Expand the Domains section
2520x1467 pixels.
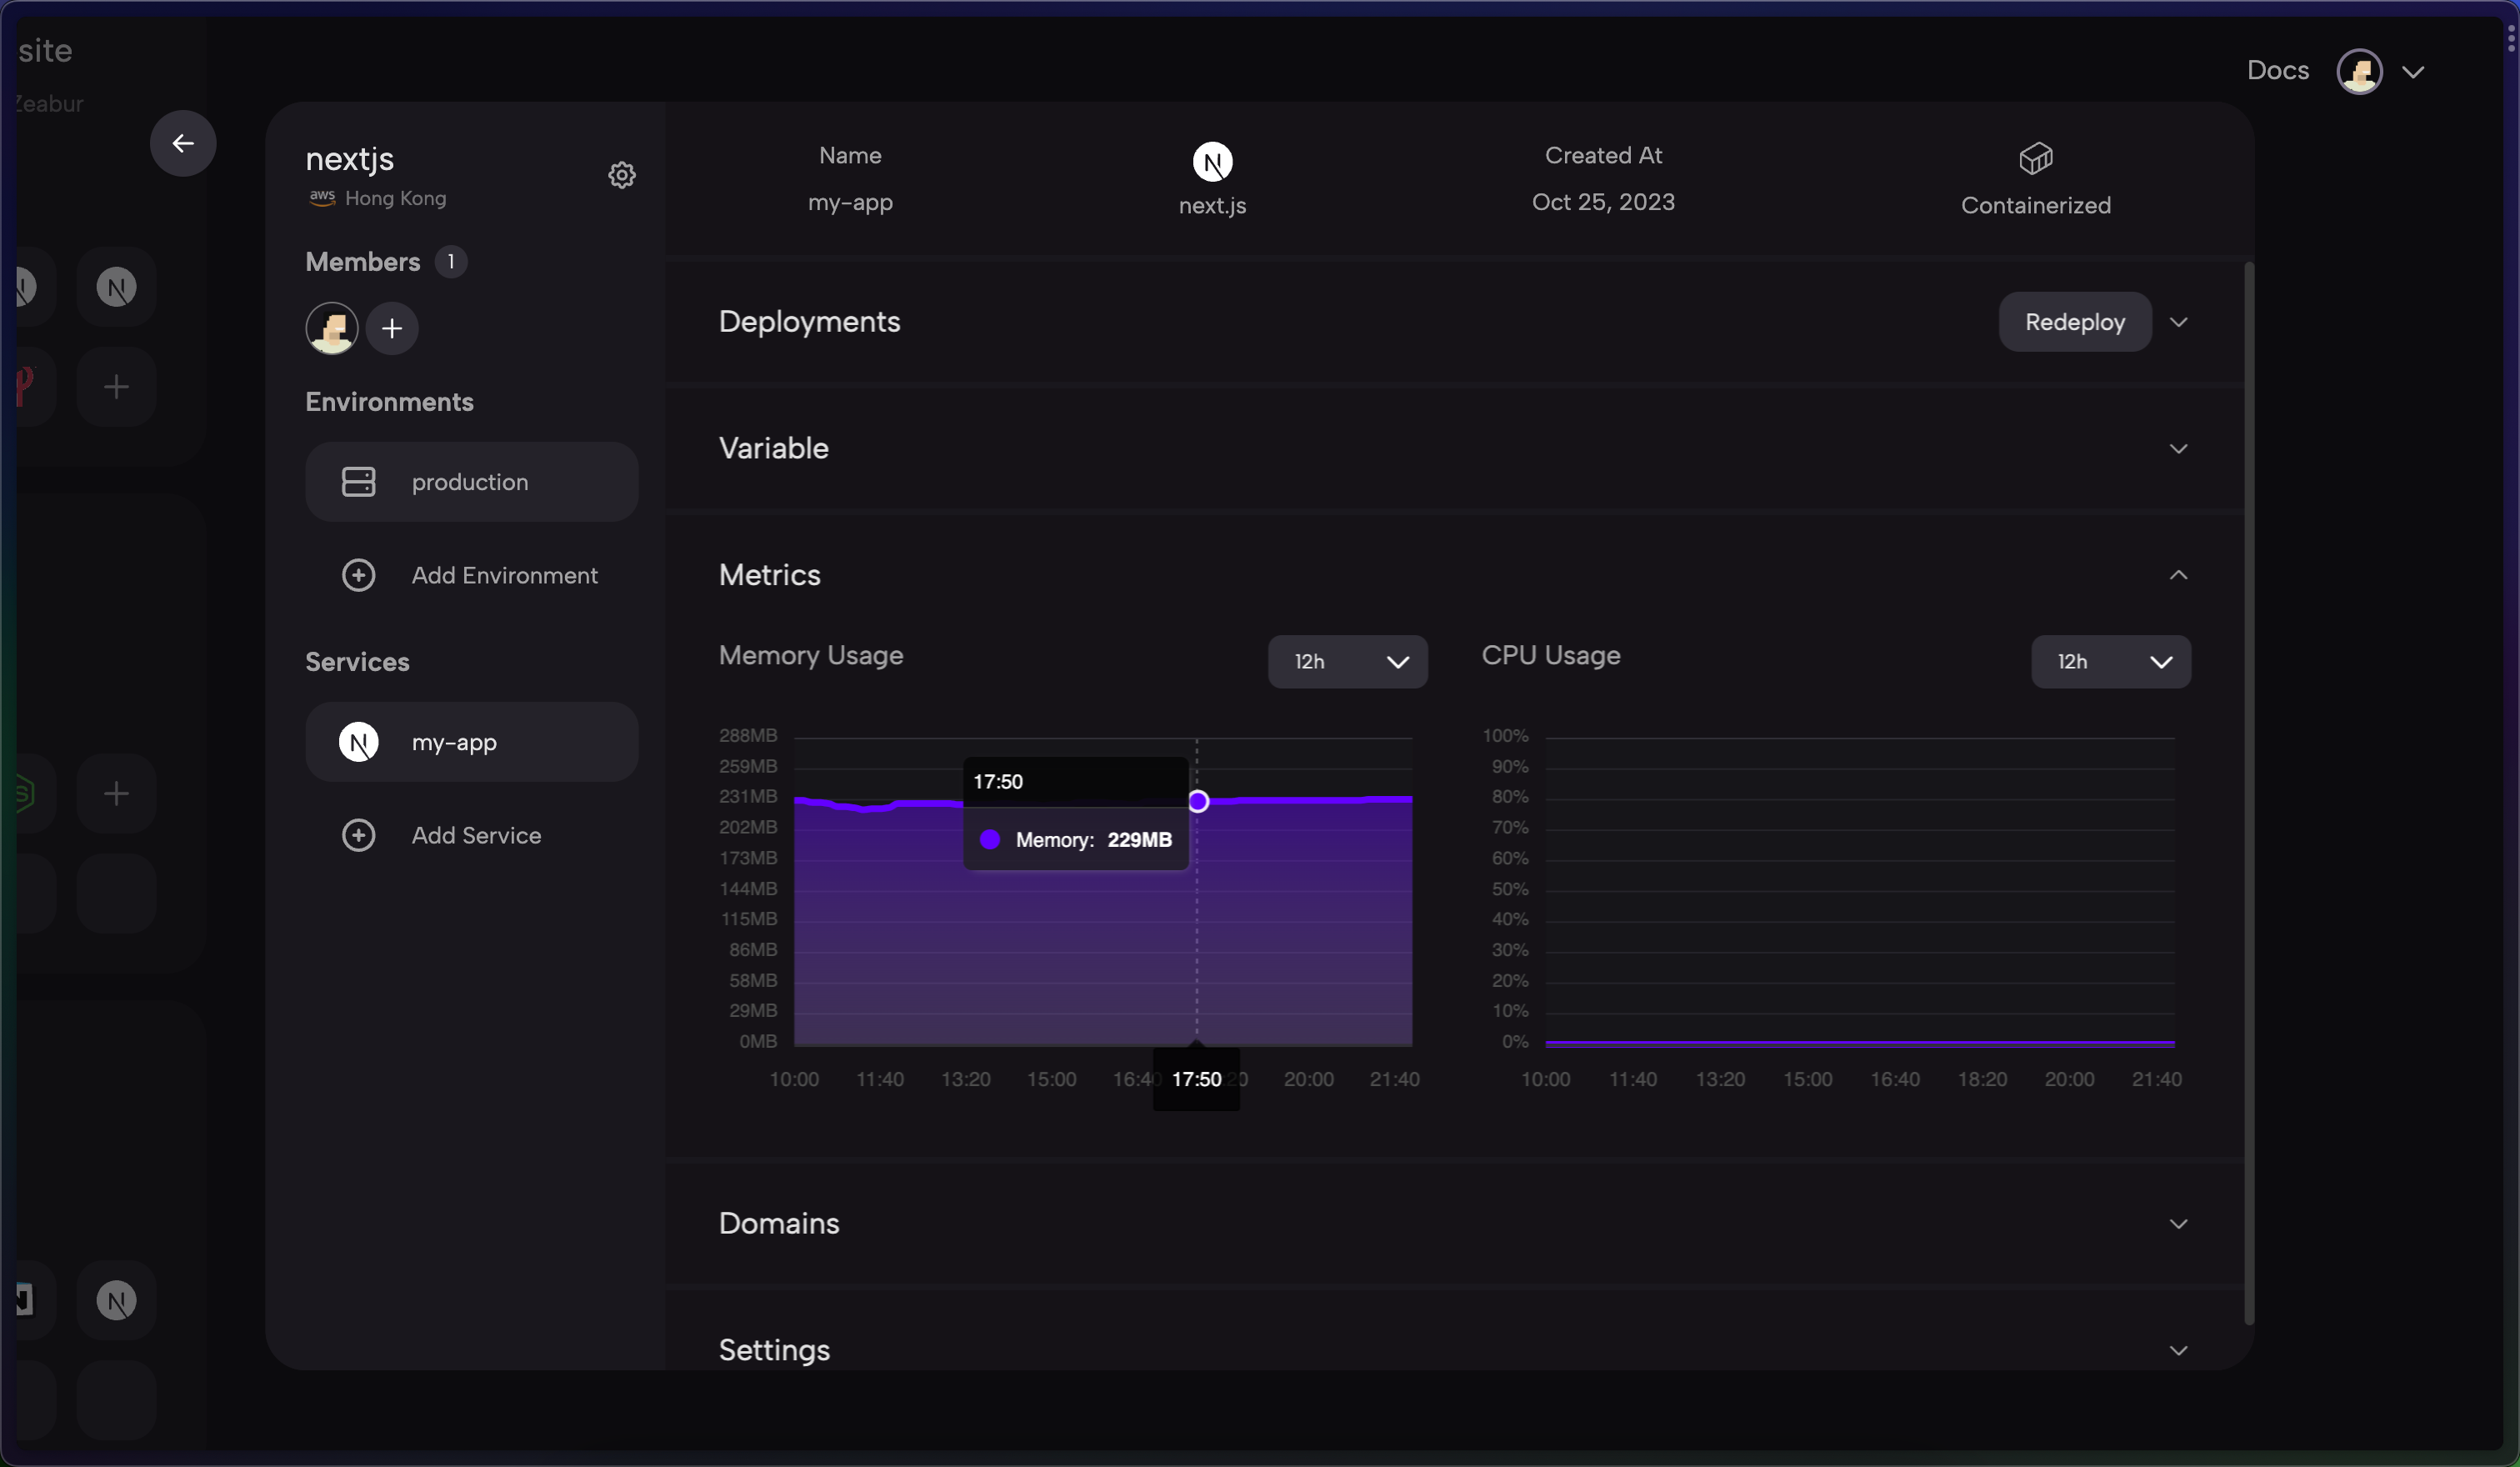point(2179,1224)
